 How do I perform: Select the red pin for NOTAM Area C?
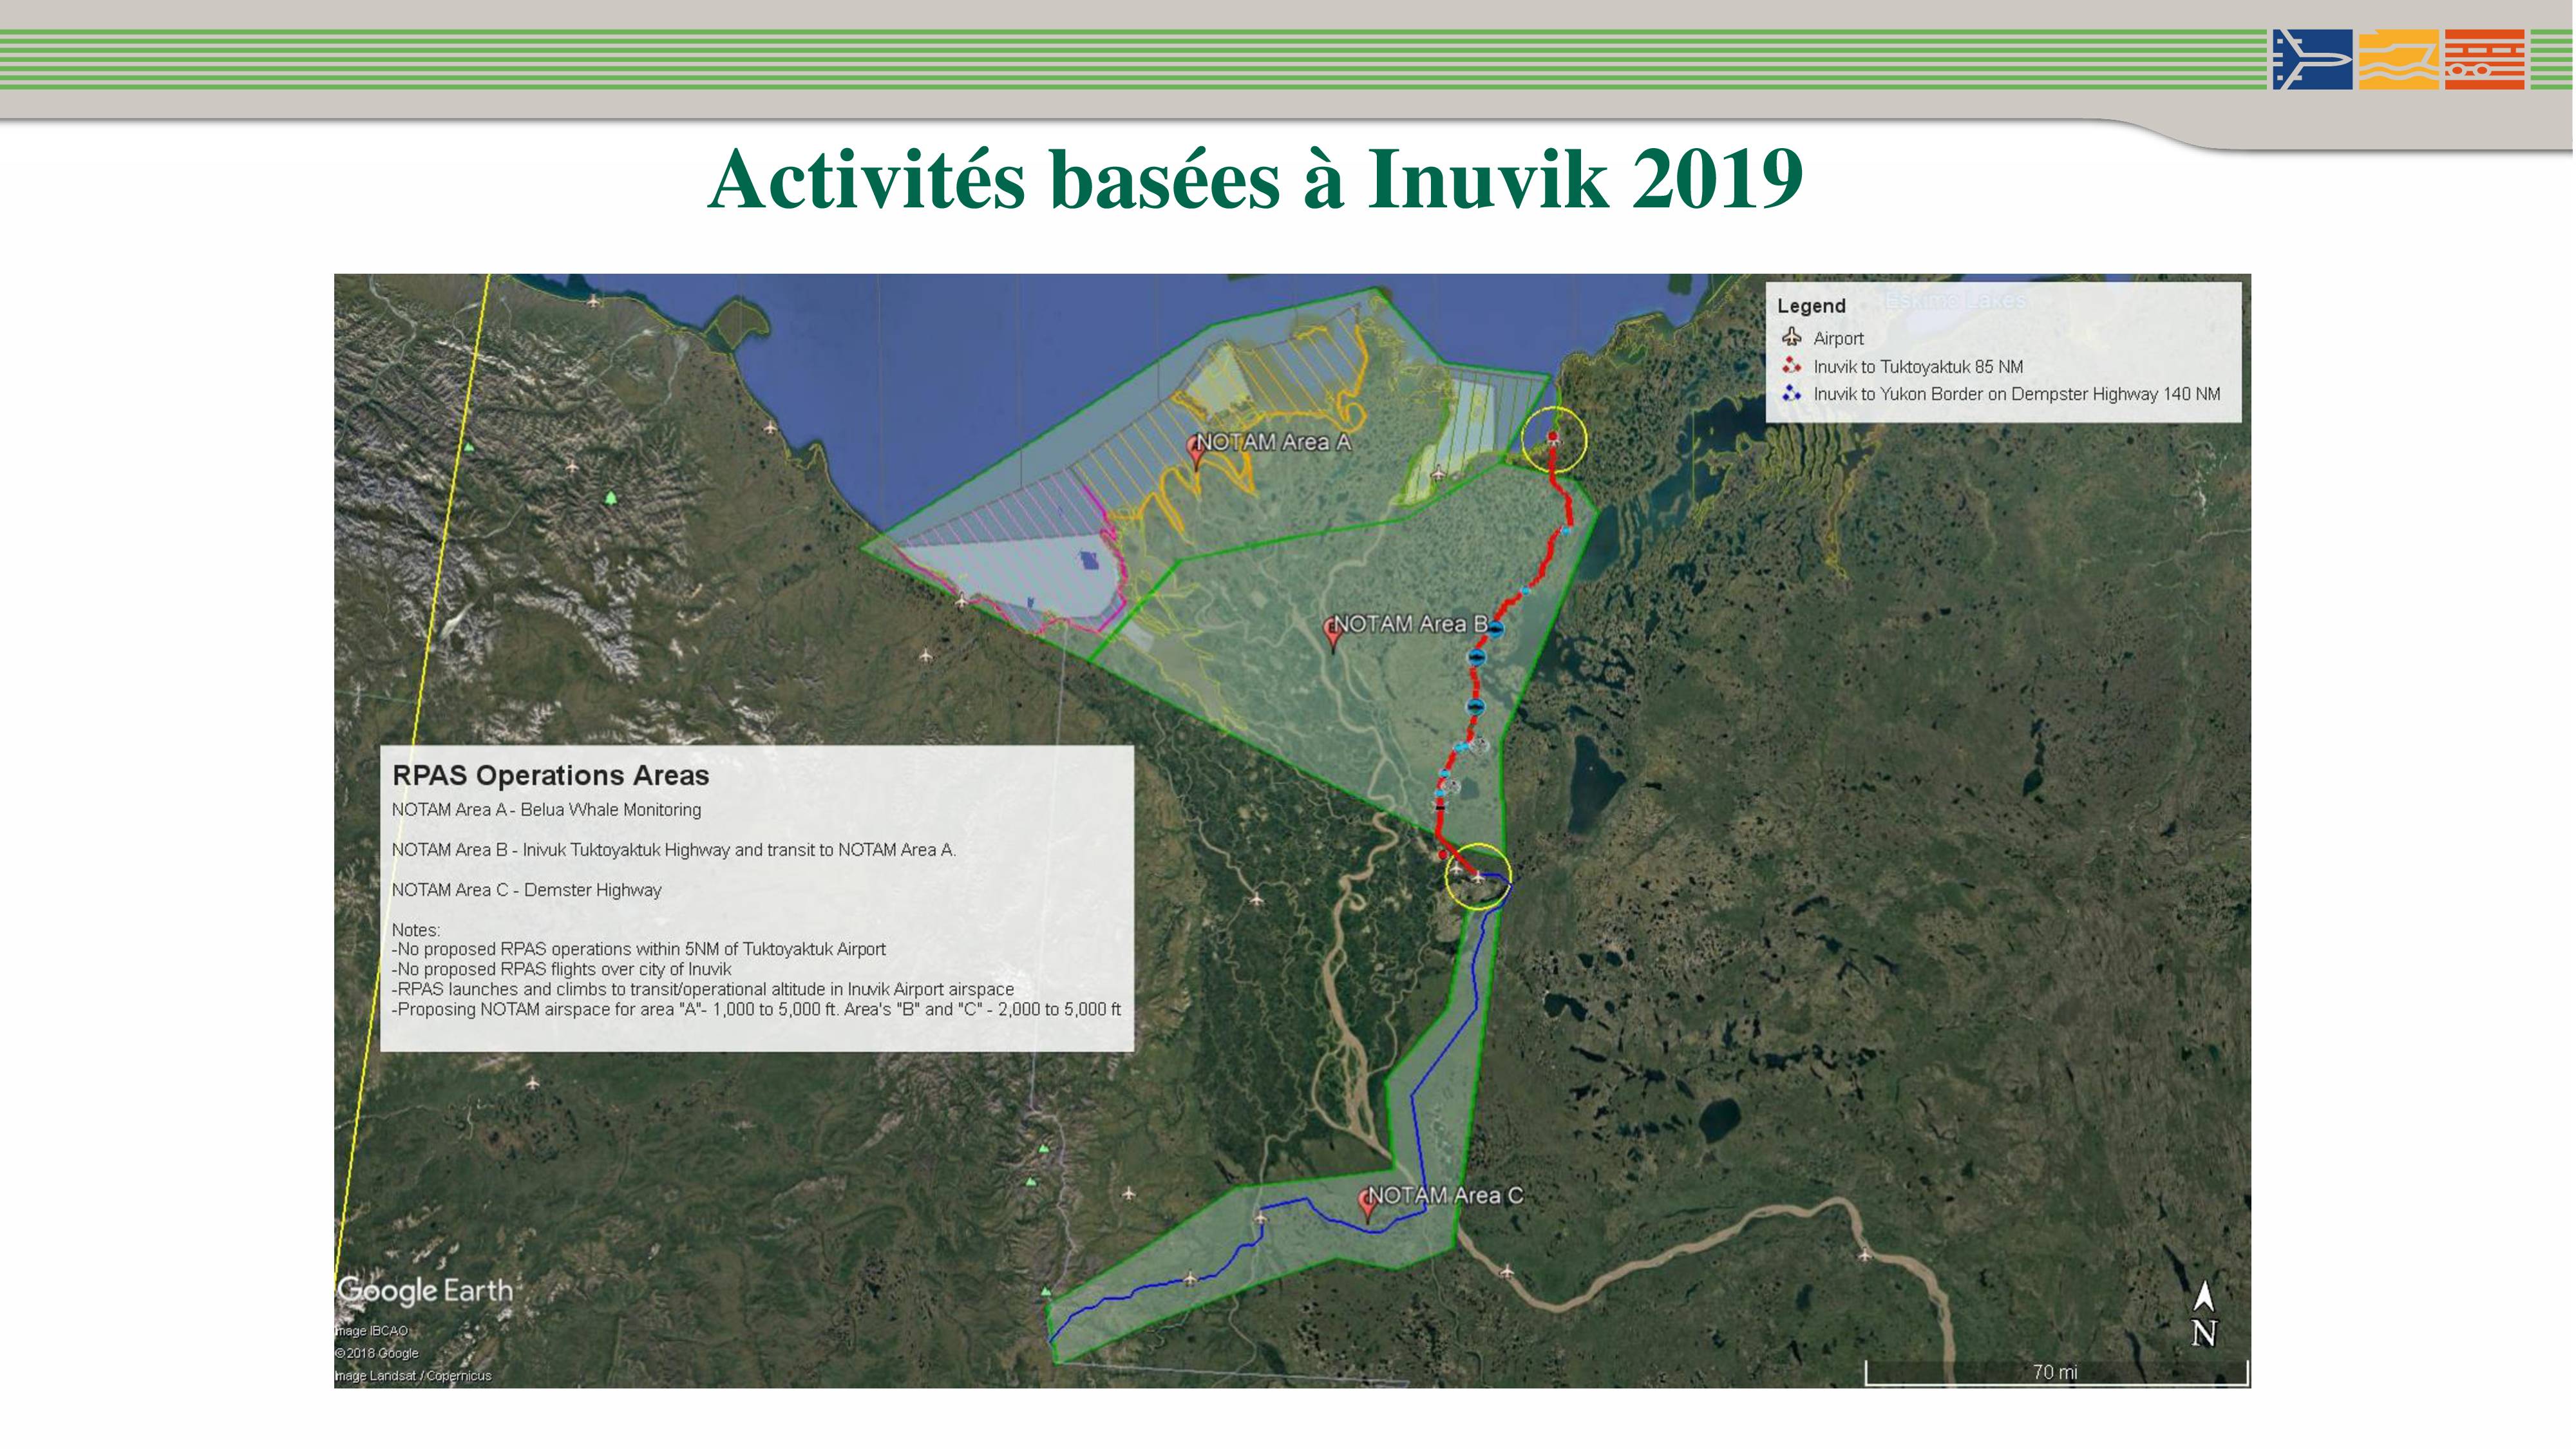[x=1368, y=1205]
